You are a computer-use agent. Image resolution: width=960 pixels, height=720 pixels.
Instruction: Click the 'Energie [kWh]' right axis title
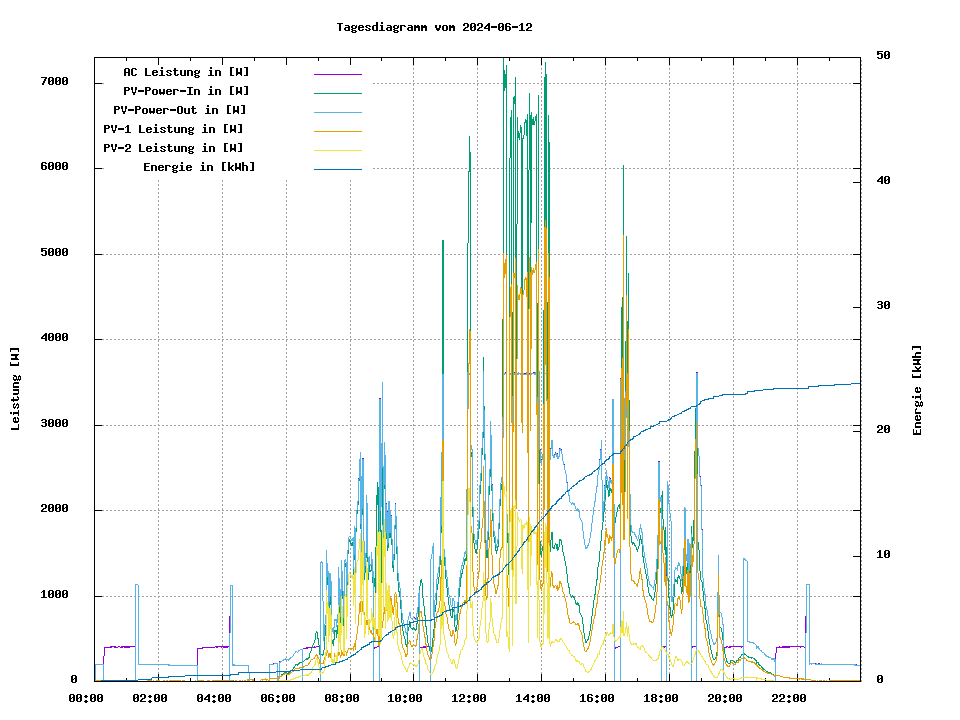[917, 390]
